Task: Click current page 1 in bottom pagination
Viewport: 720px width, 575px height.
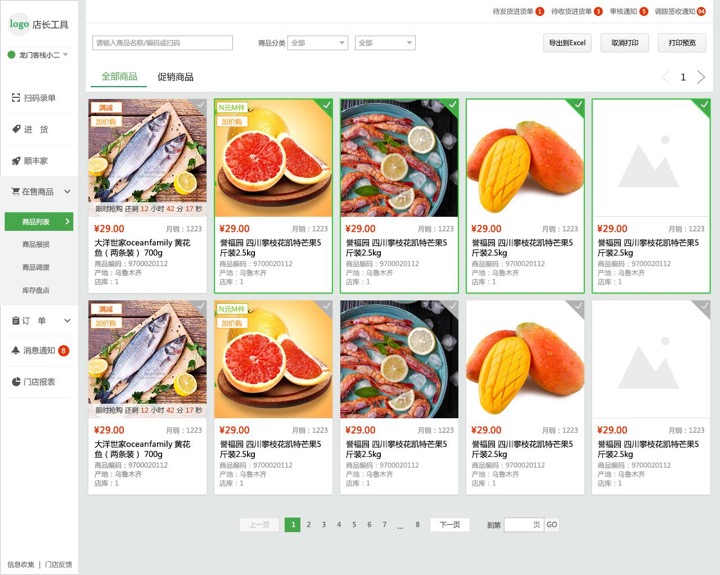Action: pos(292,524)
